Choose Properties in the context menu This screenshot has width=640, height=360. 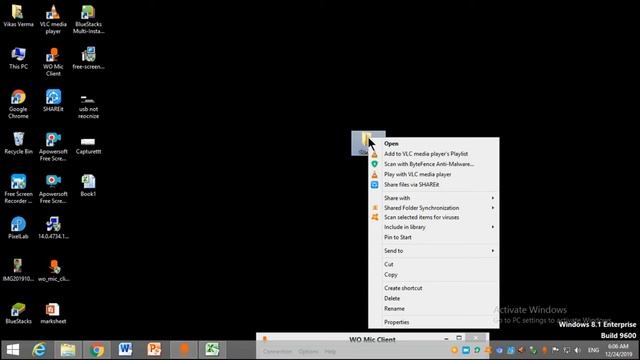[x=433, y=322]
